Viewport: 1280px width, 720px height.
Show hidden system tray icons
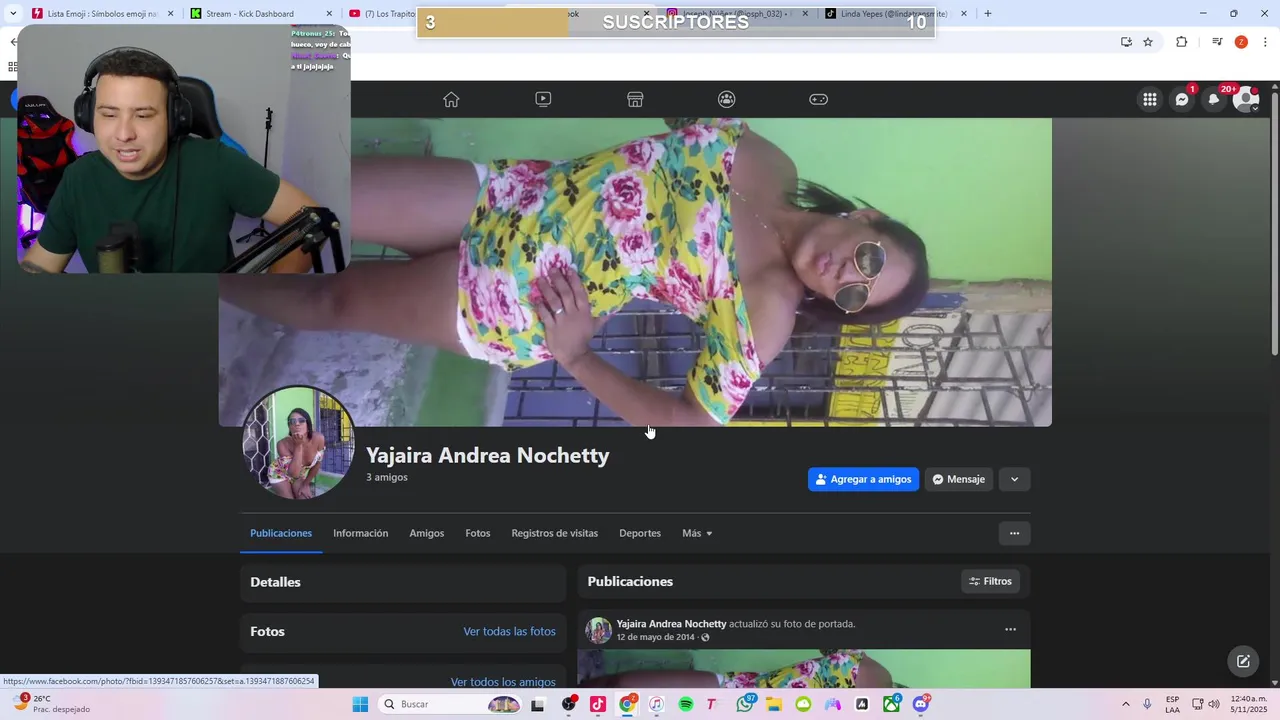pos(1125,704)
